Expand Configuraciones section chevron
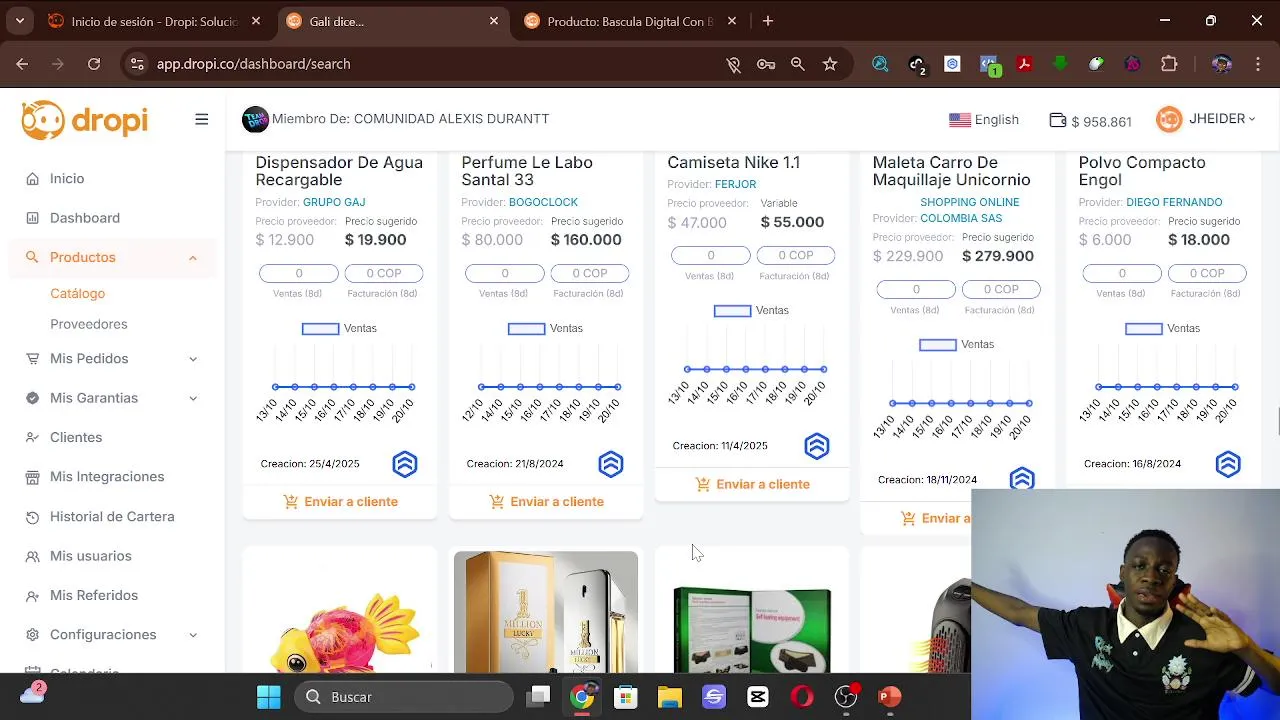The height and width of the screenshot is (720, 1280). [x=193, y=635]
